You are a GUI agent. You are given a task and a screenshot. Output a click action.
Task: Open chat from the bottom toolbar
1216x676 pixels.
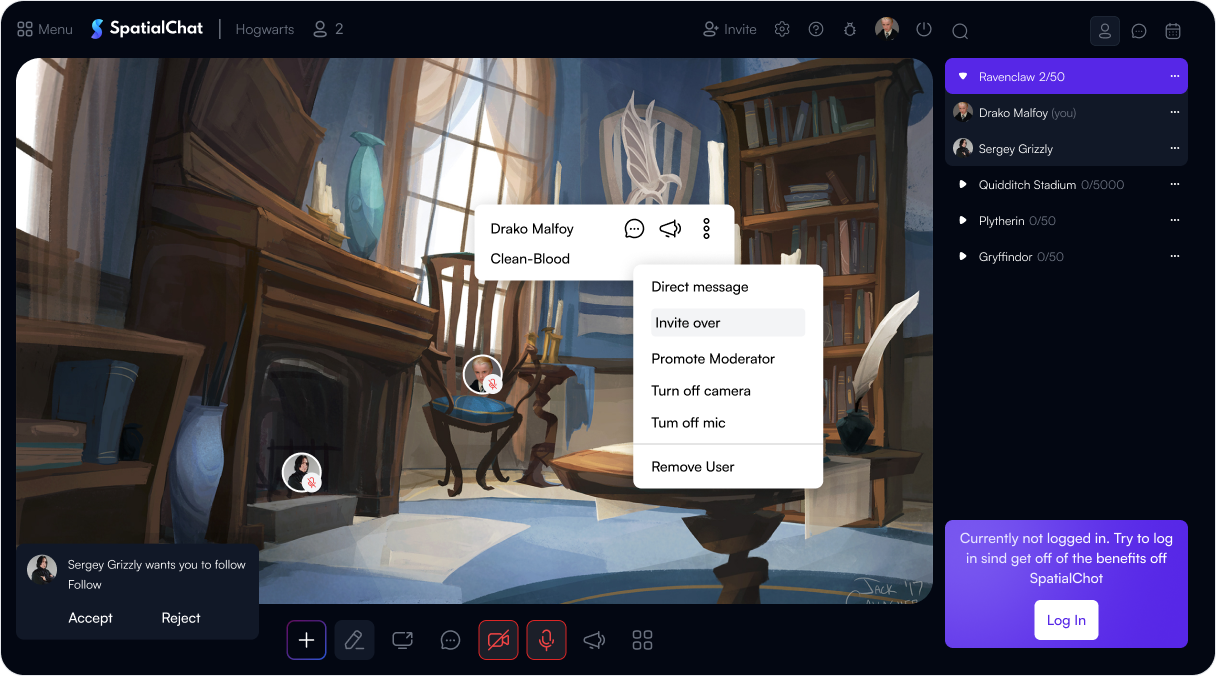coord(450,640)
